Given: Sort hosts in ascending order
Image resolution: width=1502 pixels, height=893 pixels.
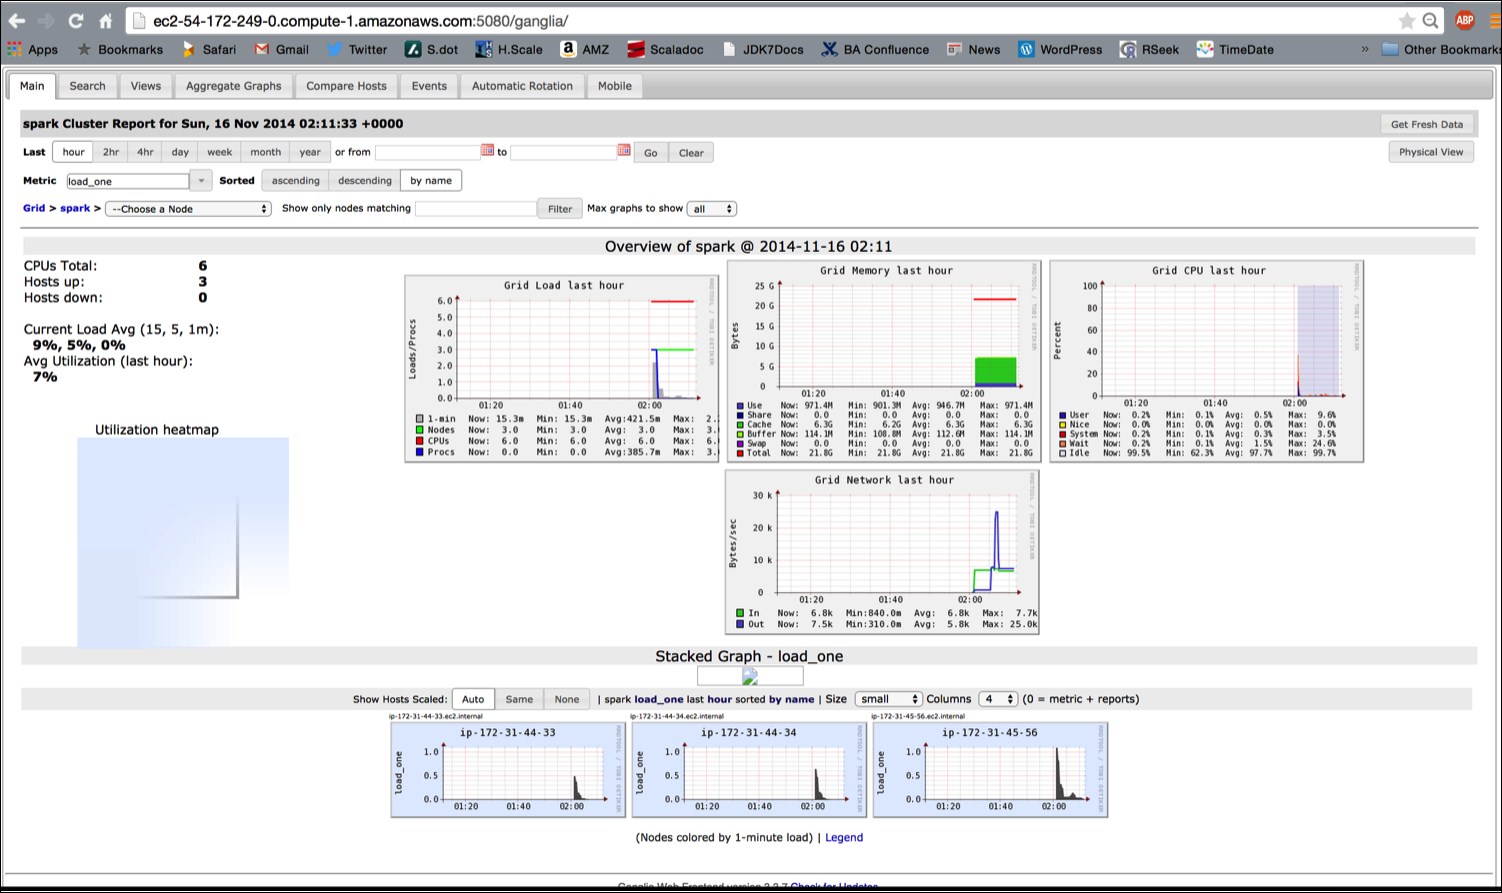Looking at the screenshot, I should pos(296,181).
